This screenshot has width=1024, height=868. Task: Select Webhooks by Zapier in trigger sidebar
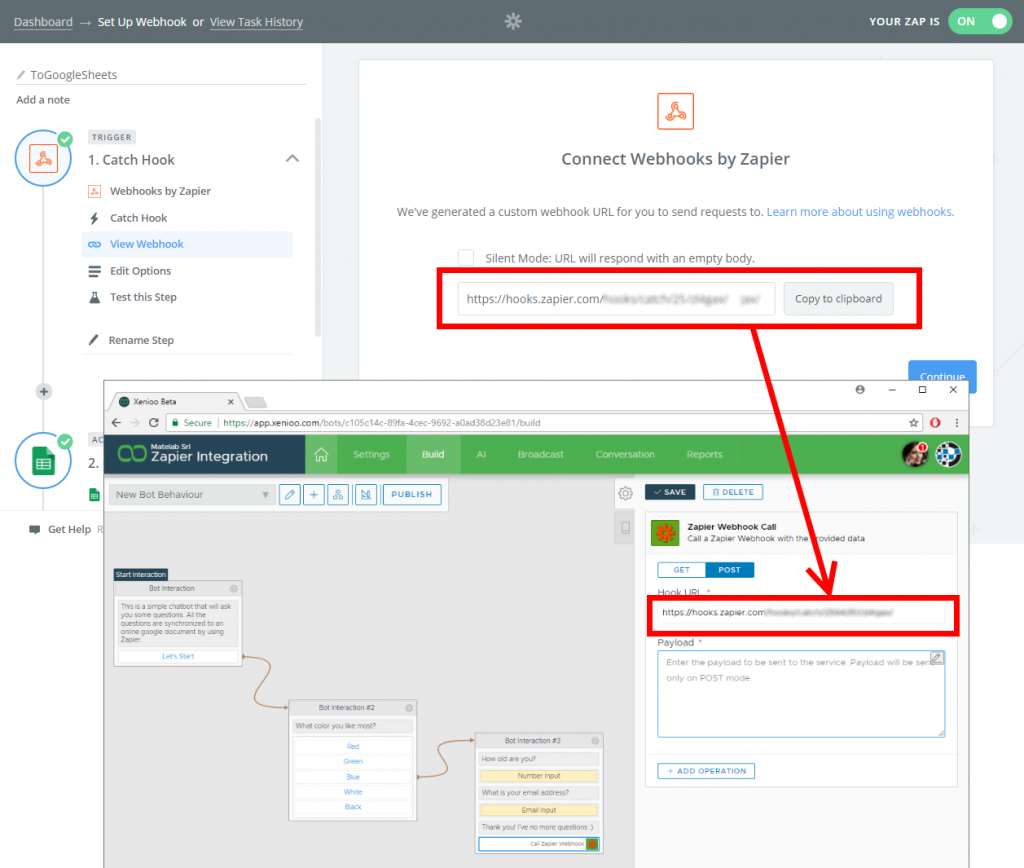tap(160, 191)
